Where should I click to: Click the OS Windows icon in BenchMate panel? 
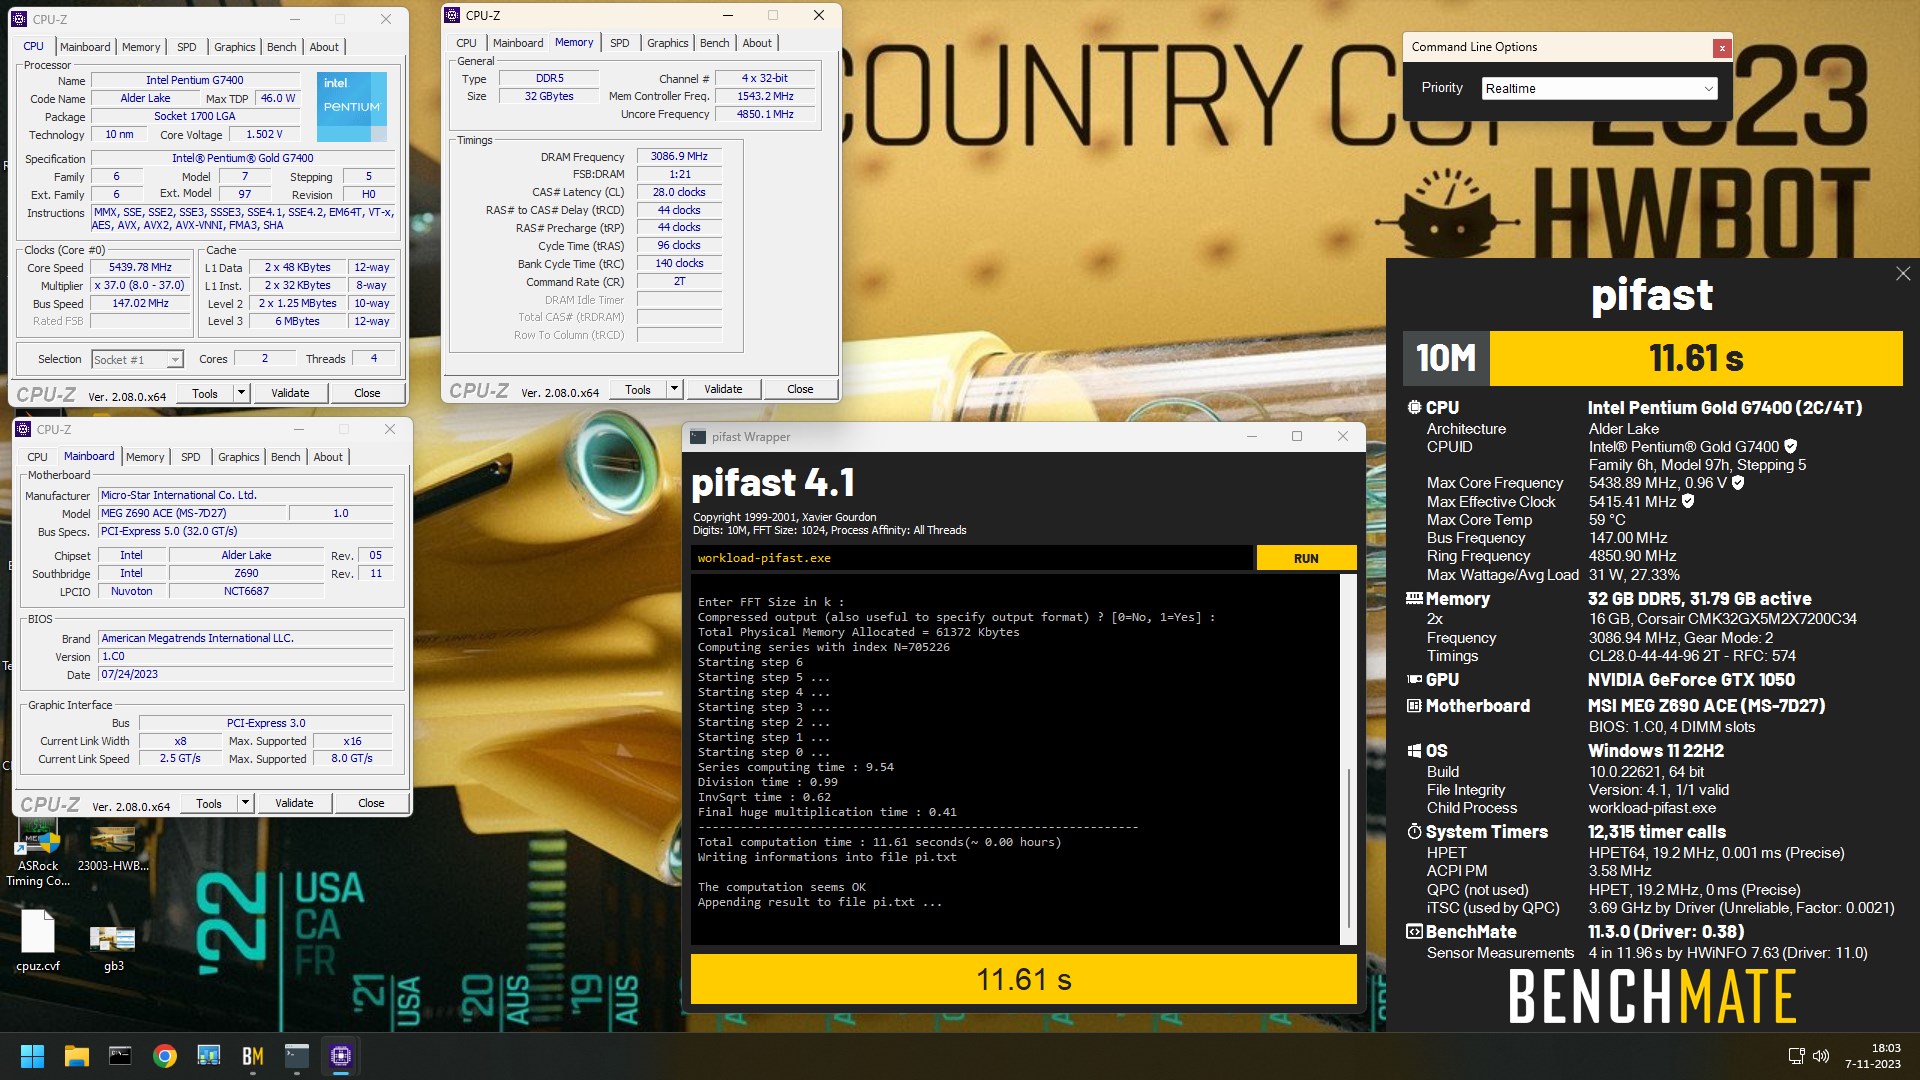1414,751
